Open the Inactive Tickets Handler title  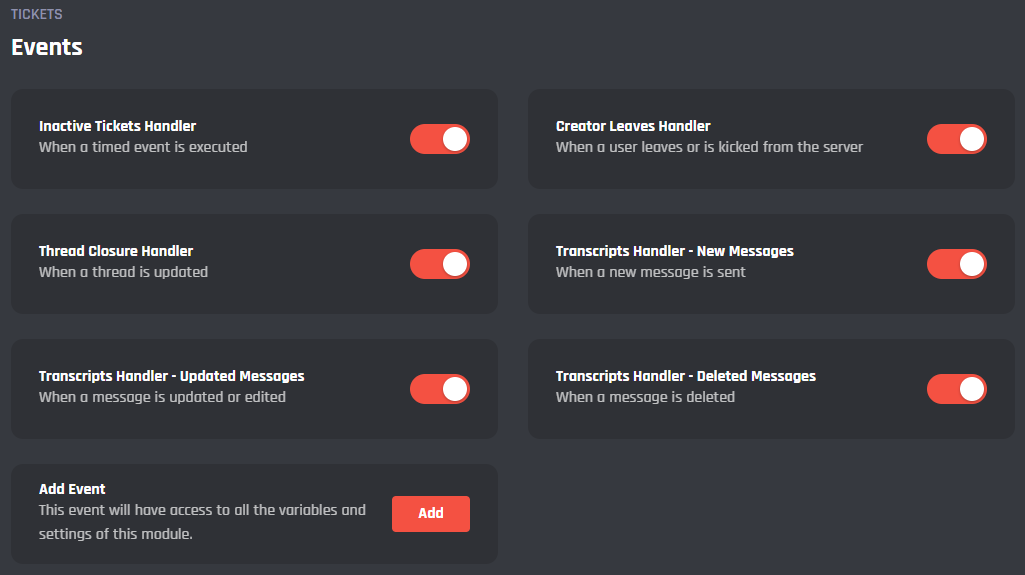click(117, 126)
